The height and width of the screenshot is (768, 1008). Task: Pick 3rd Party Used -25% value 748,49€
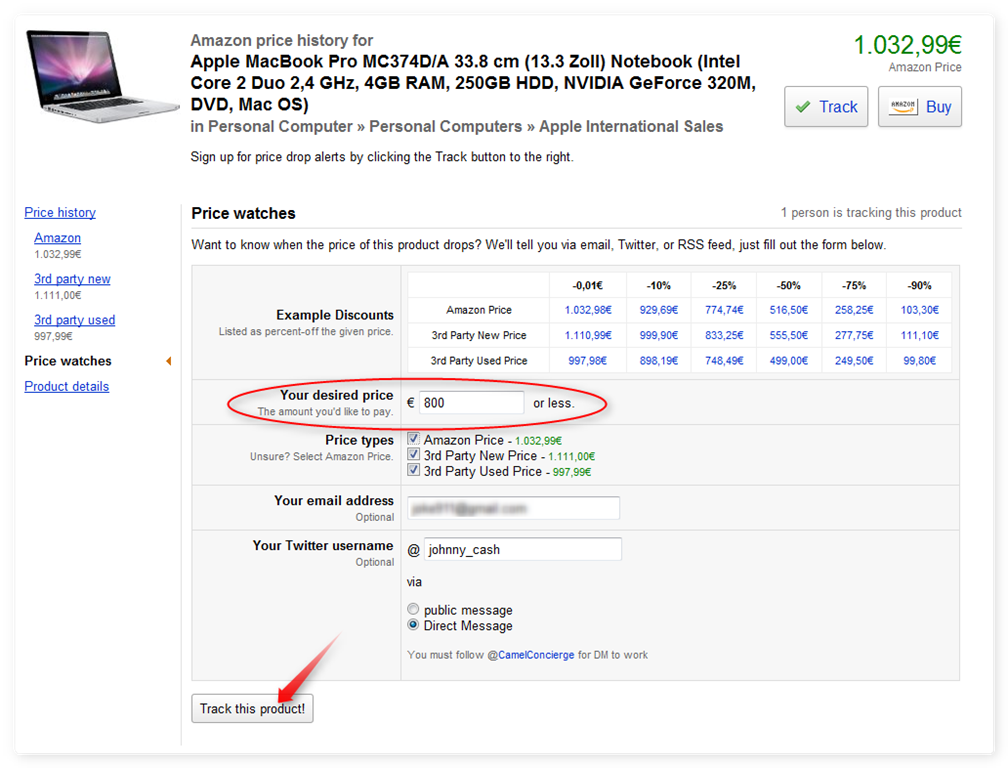(724, 361)
